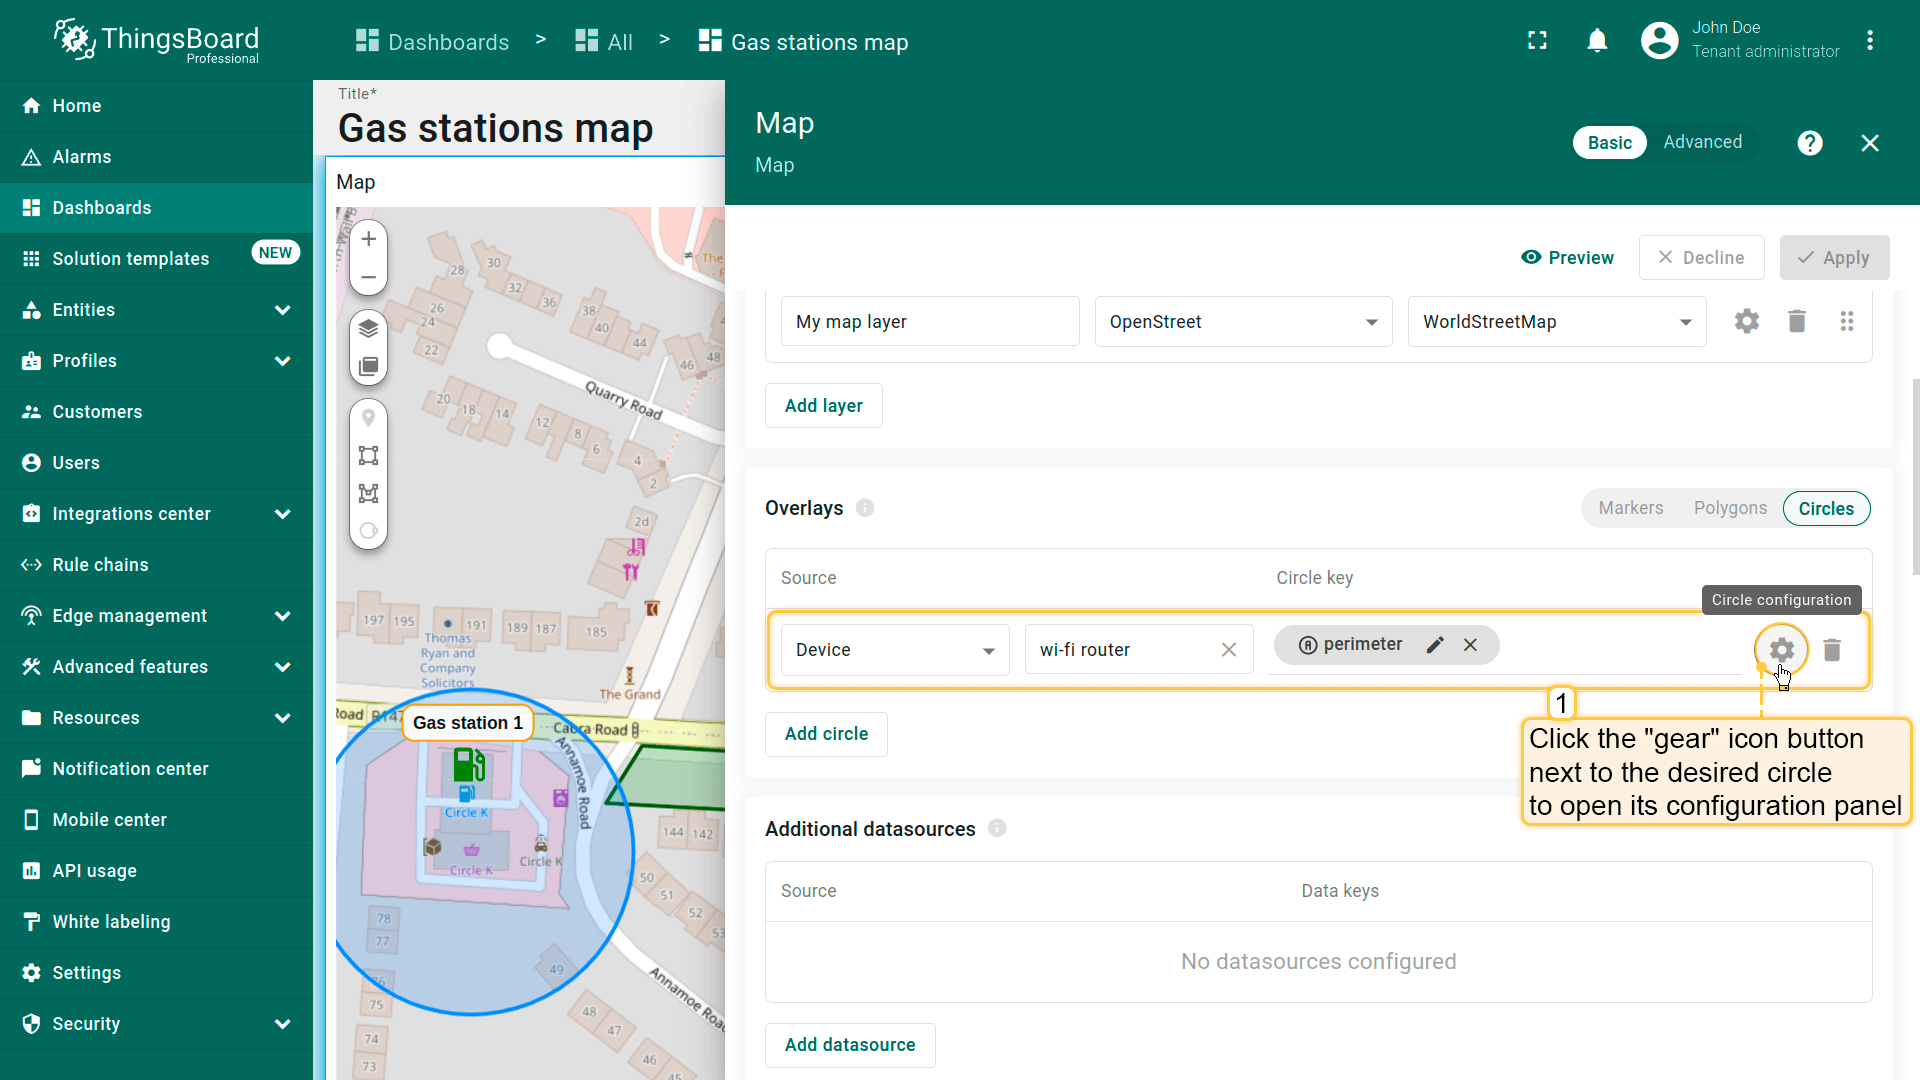
Task: Go to Alarms in sidebar
Action: coord(82,157)
